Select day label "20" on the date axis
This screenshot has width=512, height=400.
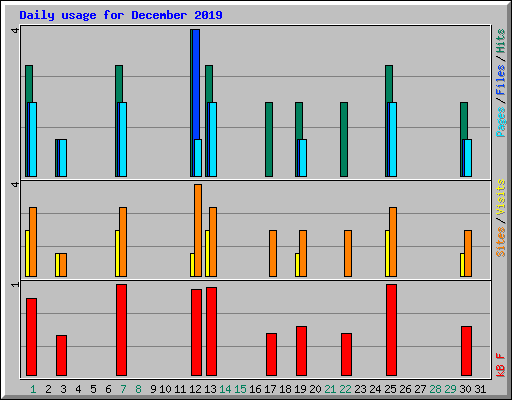coord(315,389)
